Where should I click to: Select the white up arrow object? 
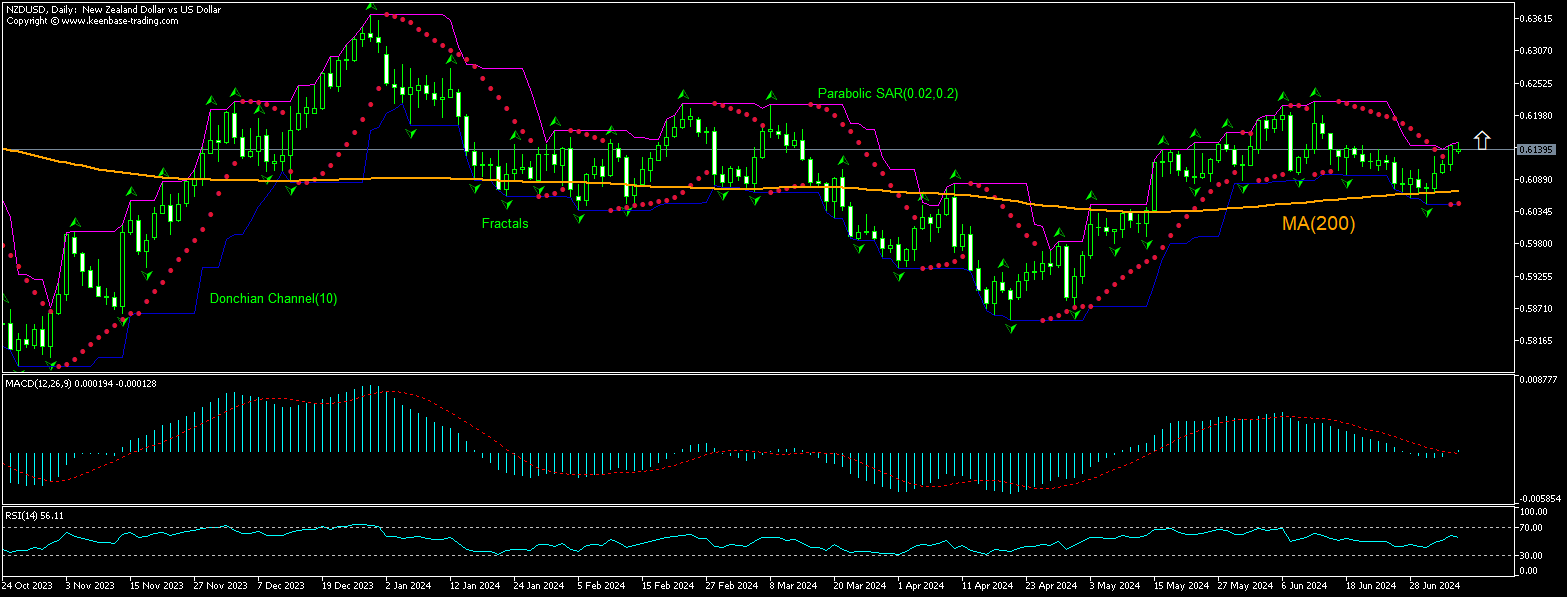point(1483,139)
